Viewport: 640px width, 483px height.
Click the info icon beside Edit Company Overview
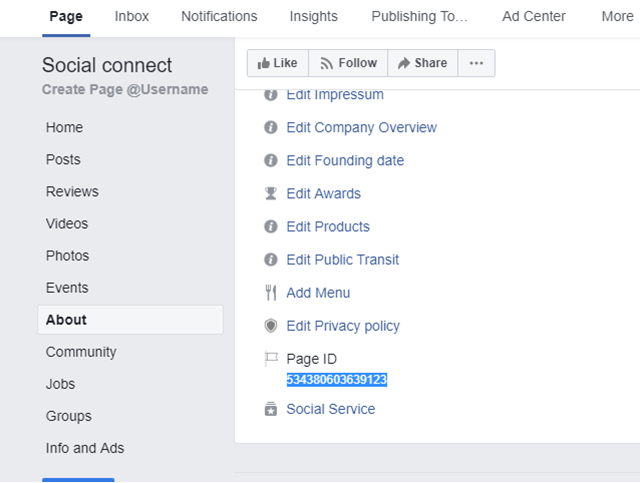(270, 128)
